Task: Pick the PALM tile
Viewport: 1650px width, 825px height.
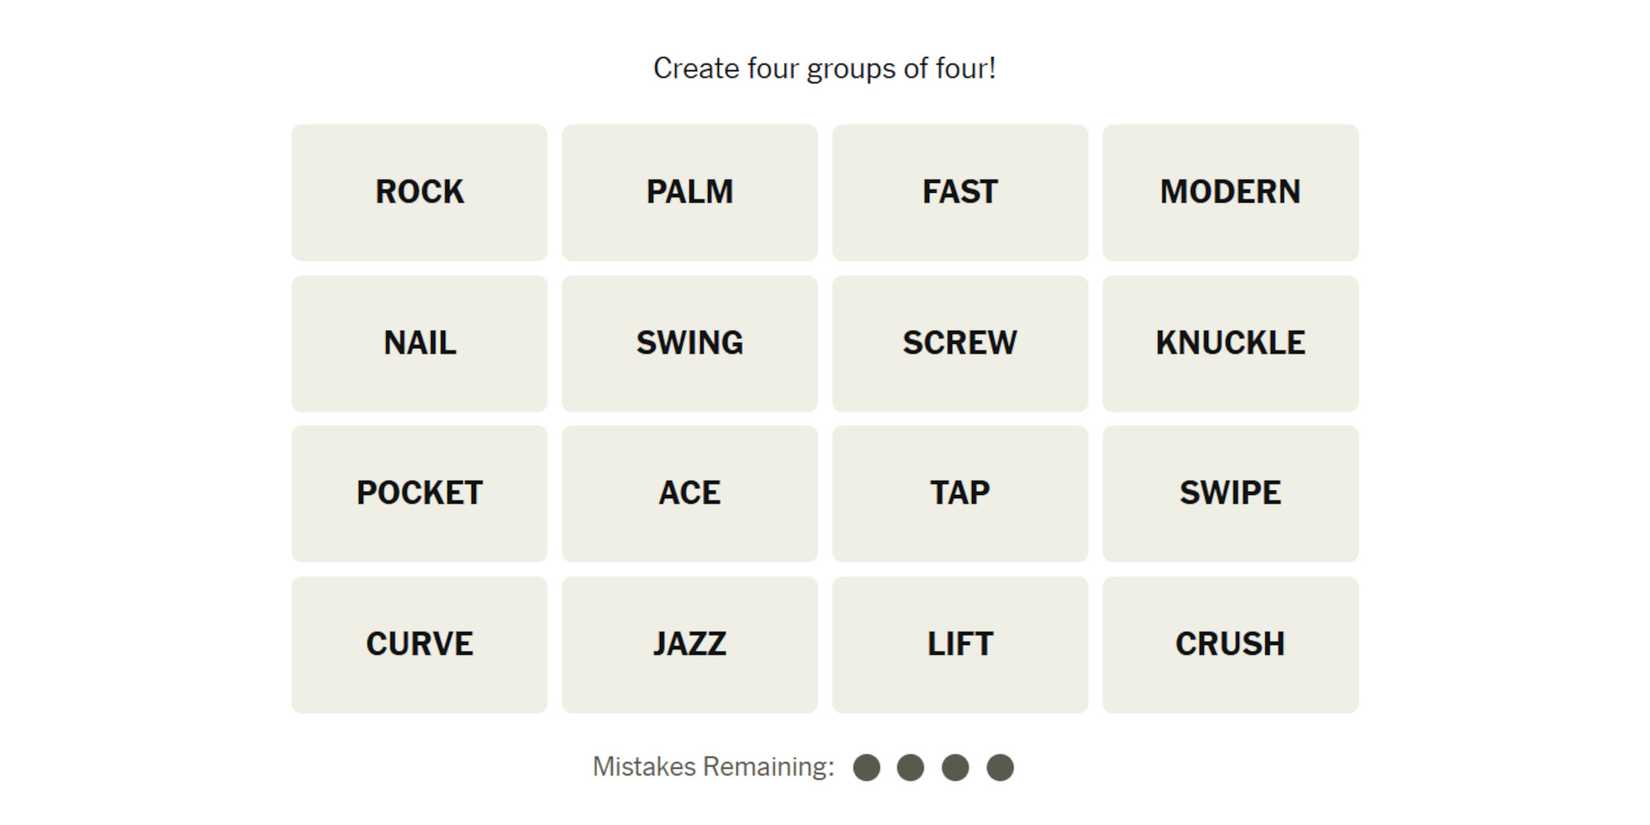Action: pyautogui.click(x=689, y=192)
